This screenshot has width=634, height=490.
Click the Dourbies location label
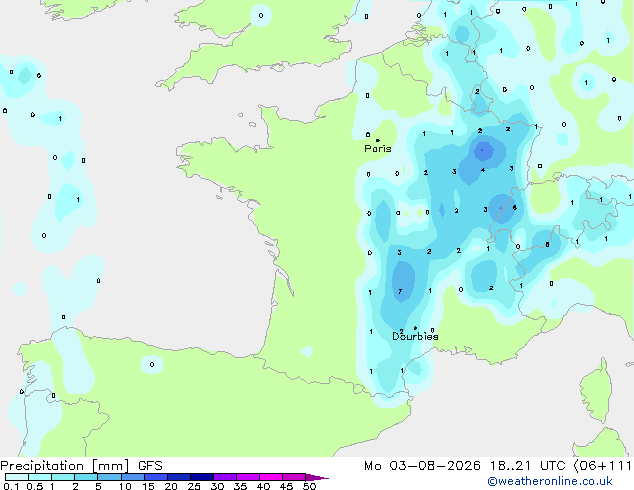[x=415, y=336]
